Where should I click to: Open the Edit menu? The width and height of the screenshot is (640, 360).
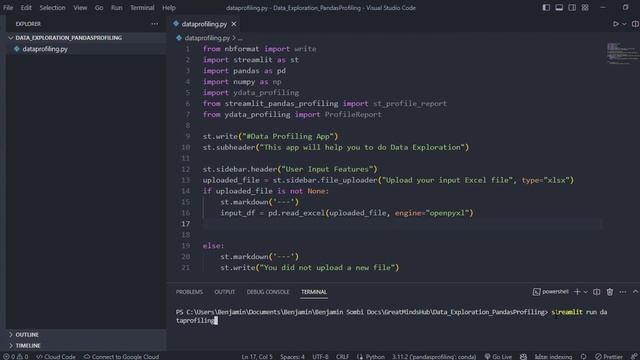[x=26, y=8]
